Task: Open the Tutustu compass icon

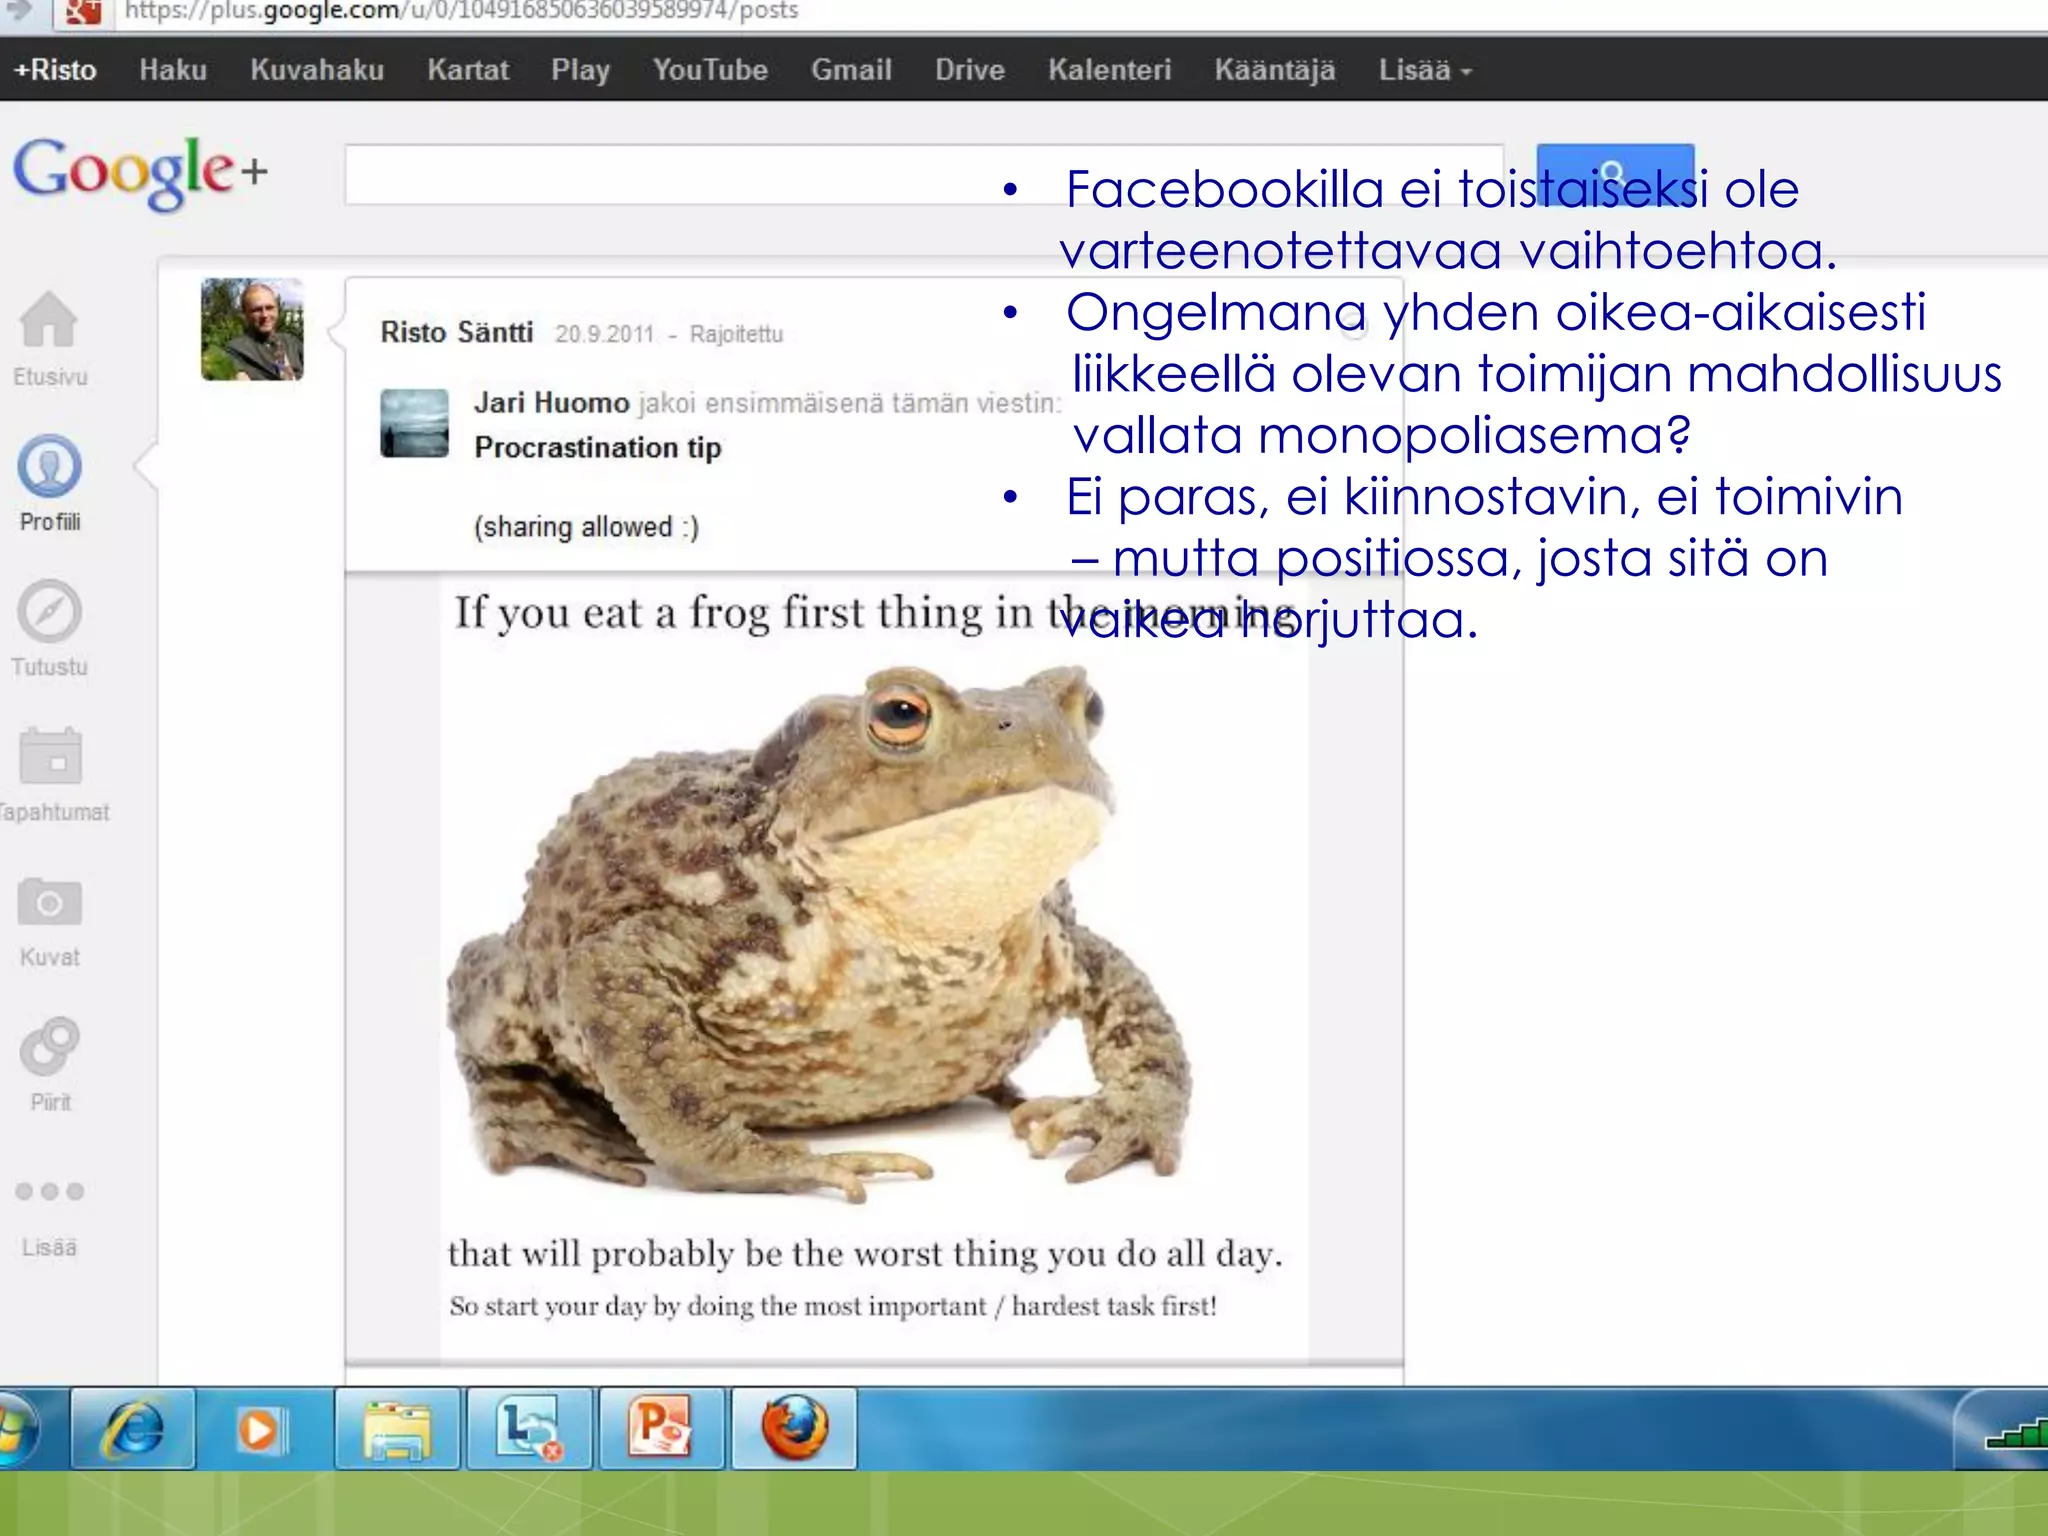Action: point(48,612)
